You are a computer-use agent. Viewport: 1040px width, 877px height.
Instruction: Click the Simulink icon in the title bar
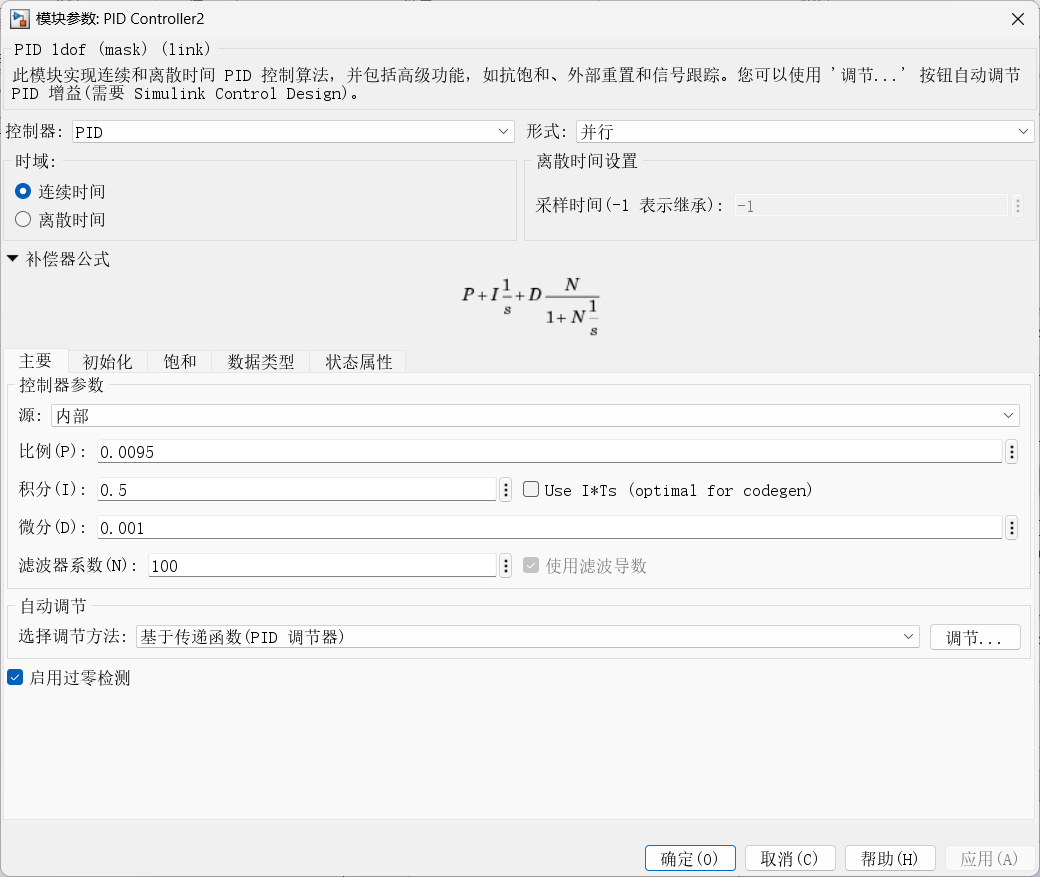(x=19, y=19)
